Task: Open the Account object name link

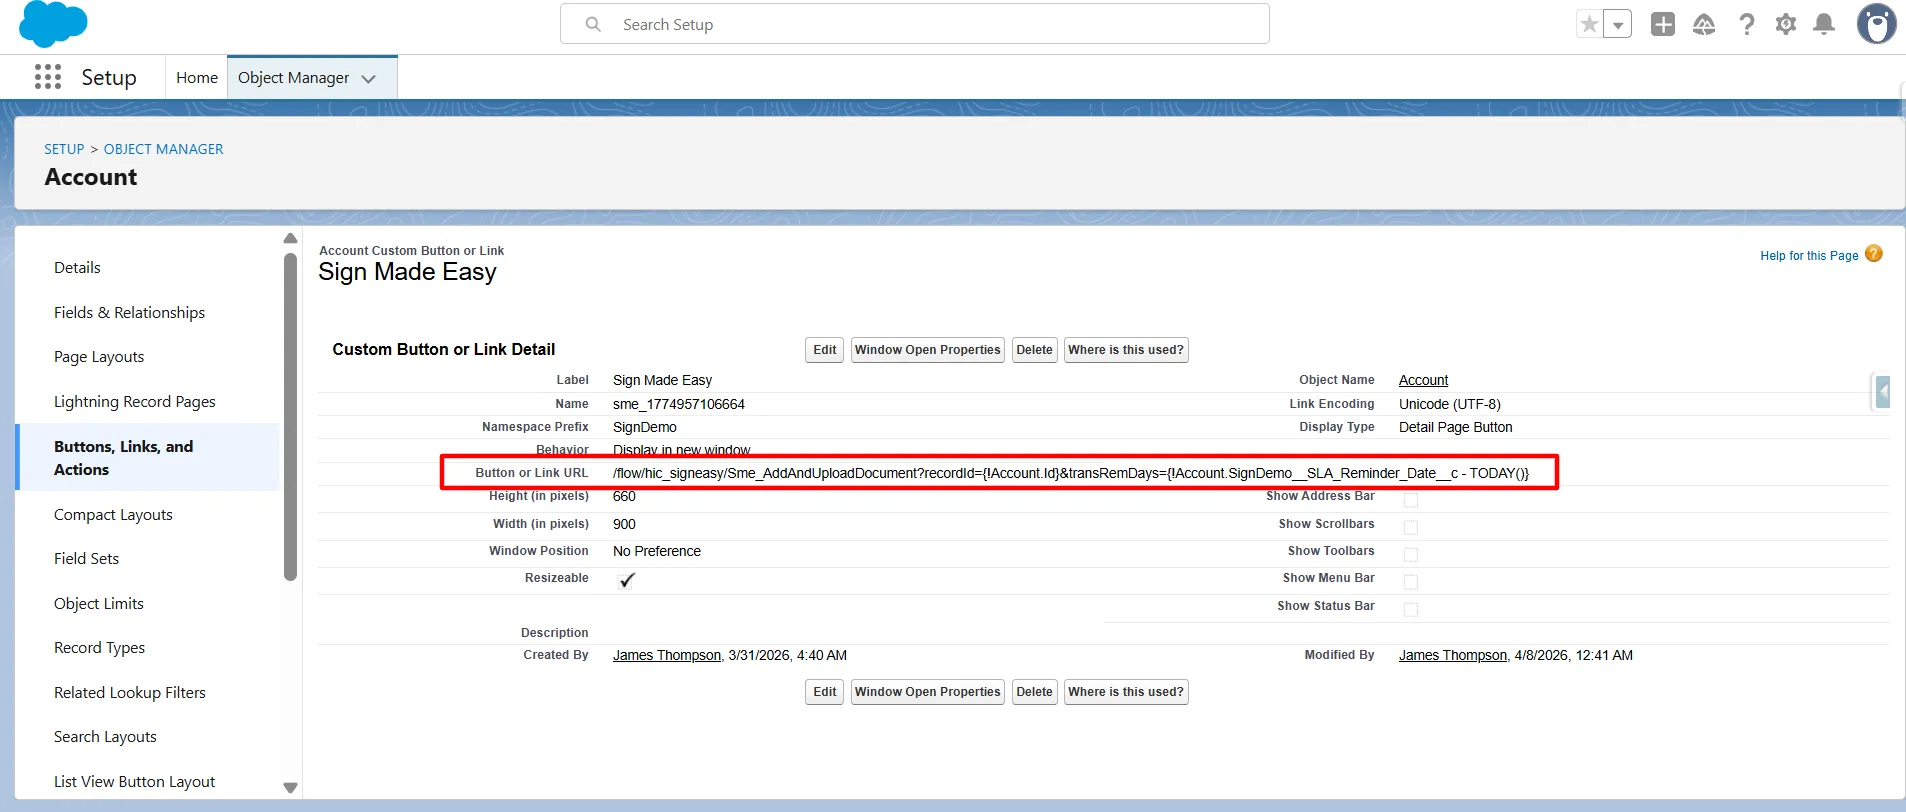Action: (x=1423, y=380)
